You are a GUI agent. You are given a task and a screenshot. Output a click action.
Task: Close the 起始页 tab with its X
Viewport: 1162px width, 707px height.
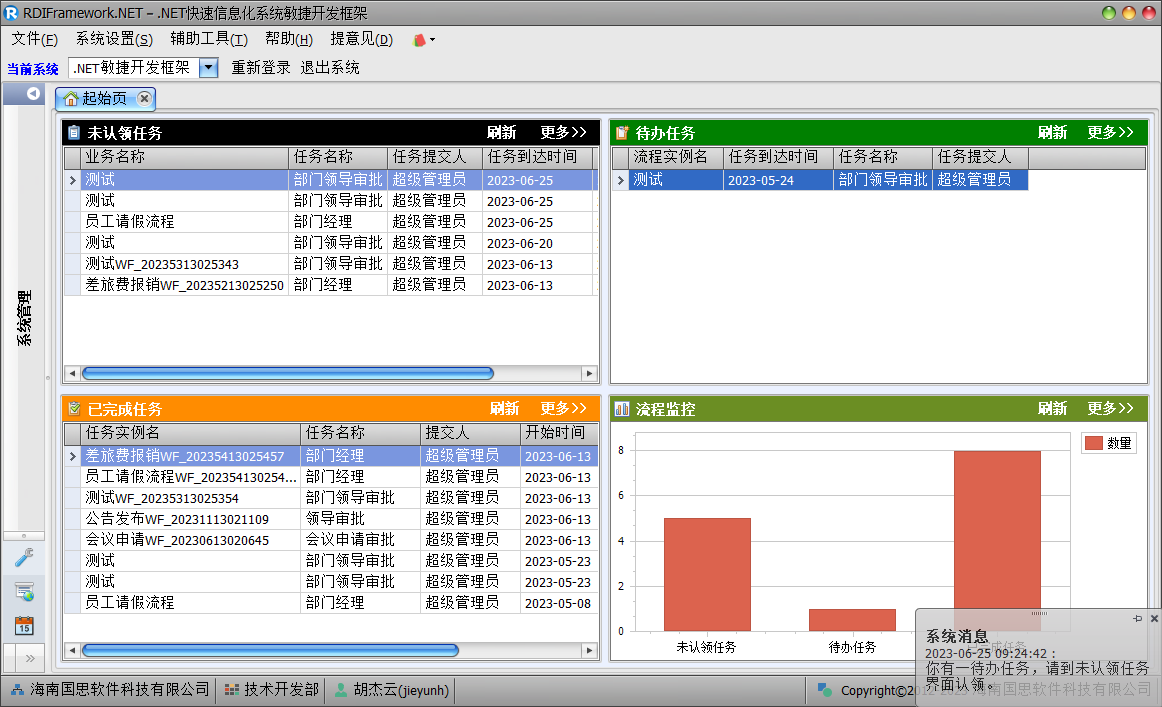pyautogui.click(x=145, y=98)
